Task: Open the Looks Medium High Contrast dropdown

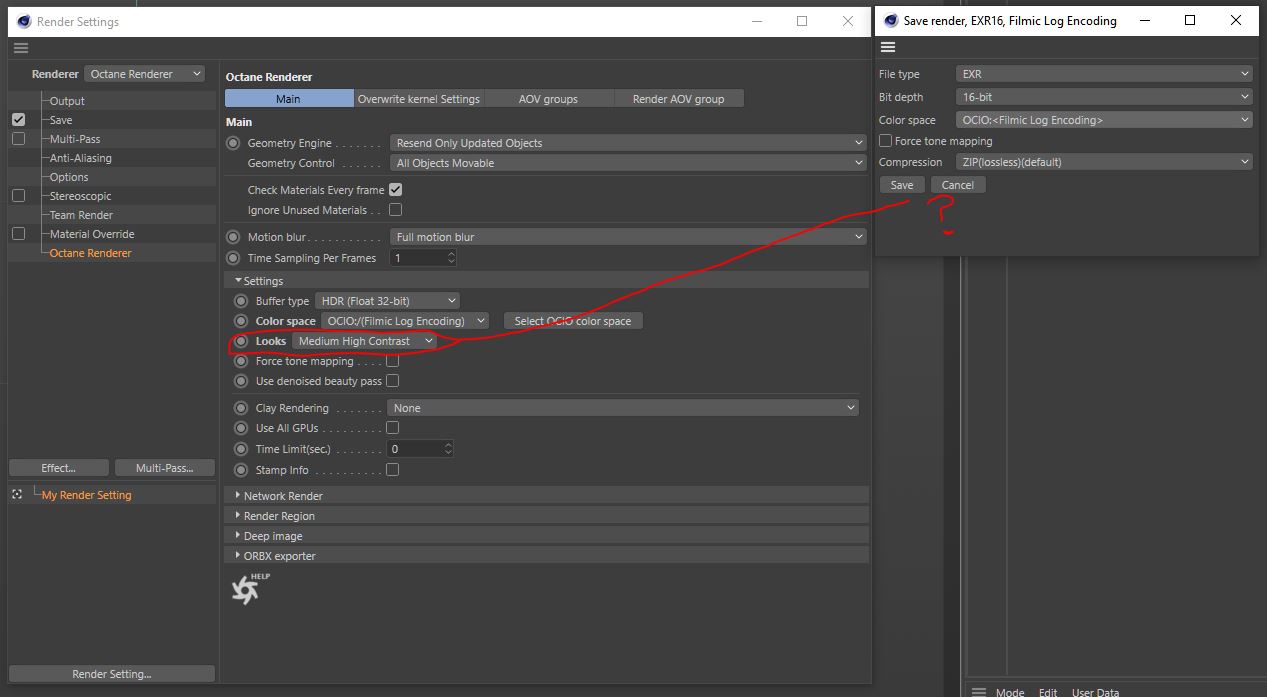Action: (x=364, y=341)
